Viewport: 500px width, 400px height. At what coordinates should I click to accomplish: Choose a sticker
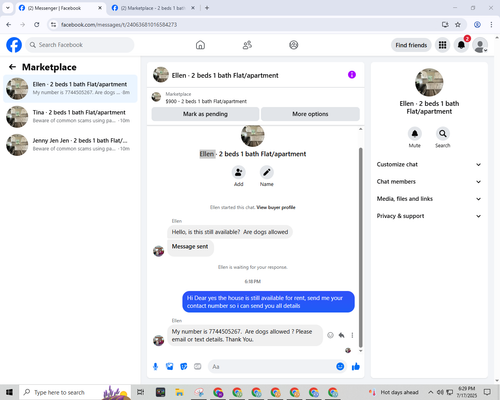click(x=184, y=367)
